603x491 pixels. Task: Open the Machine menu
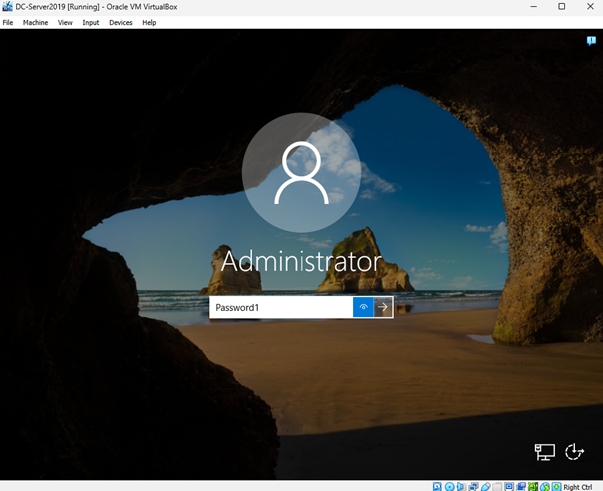point(35,22)
